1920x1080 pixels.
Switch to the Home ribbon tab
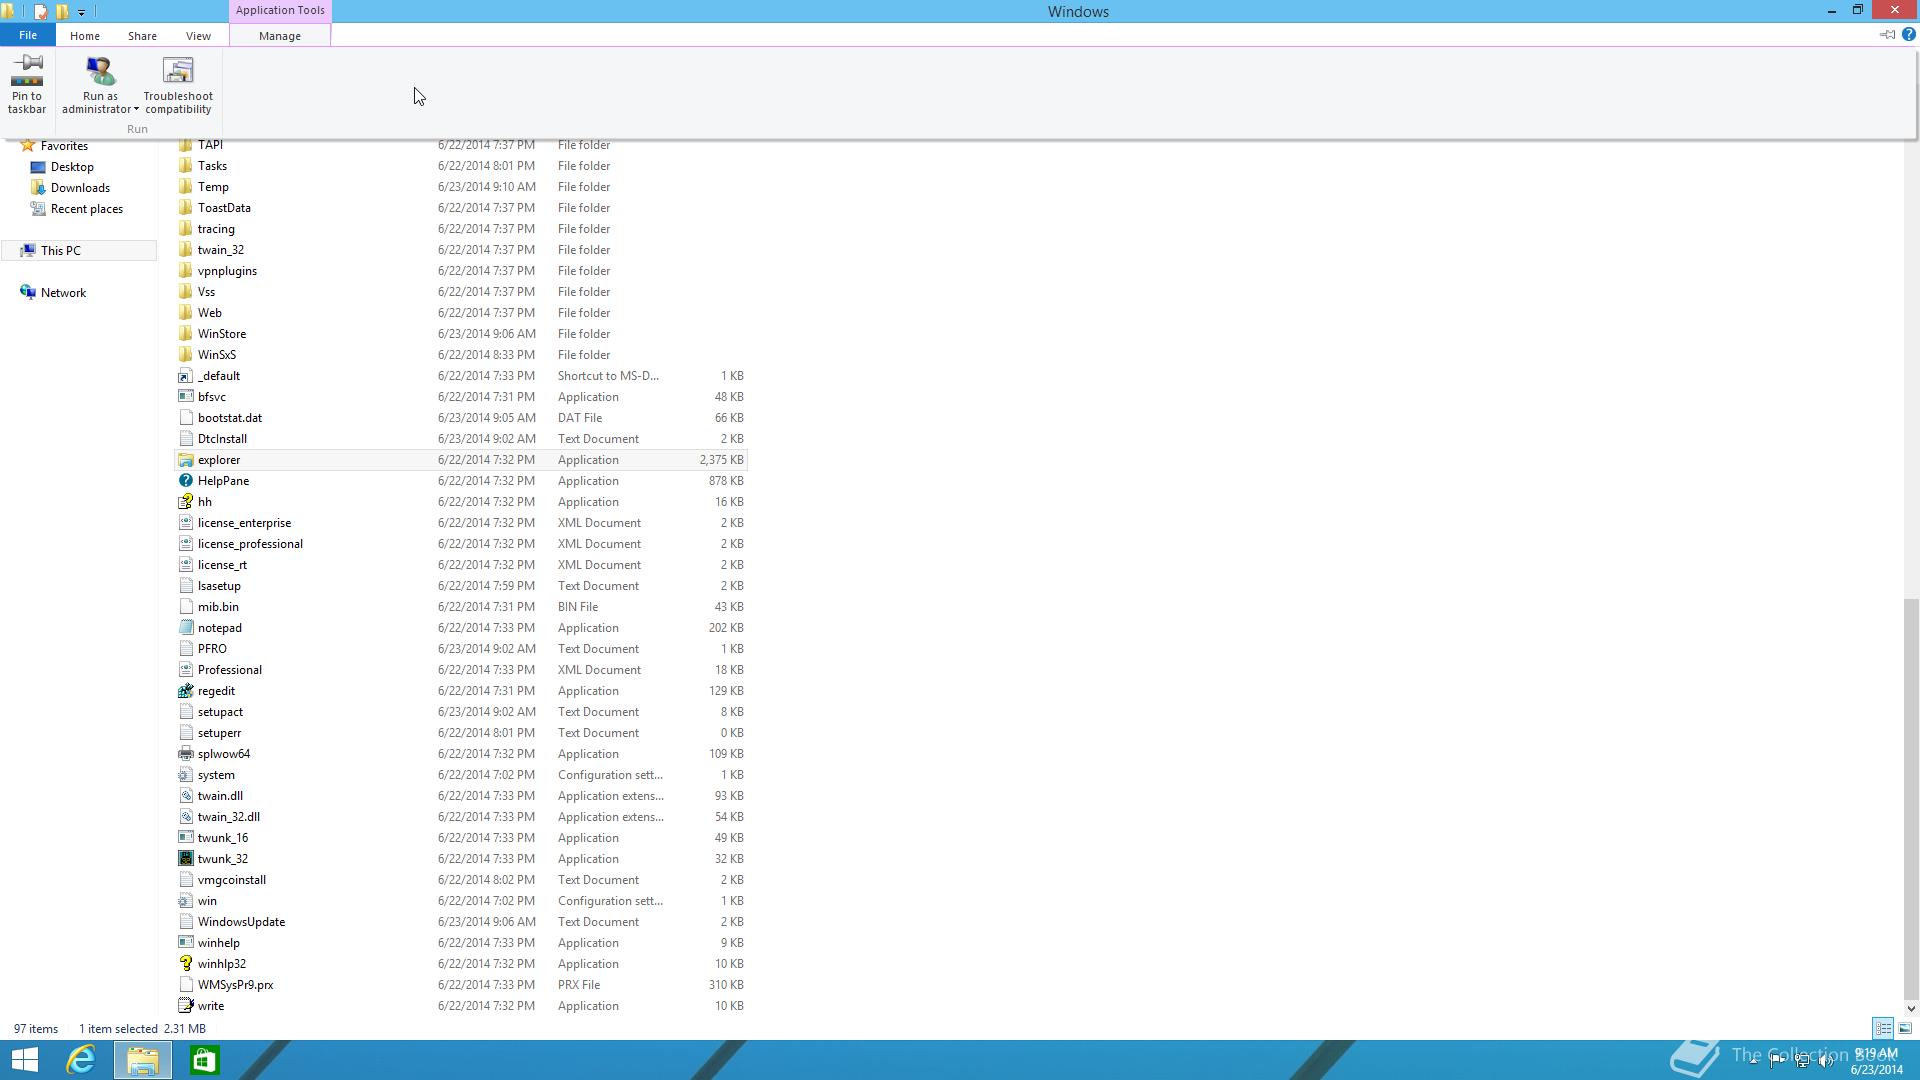[85, 36]
